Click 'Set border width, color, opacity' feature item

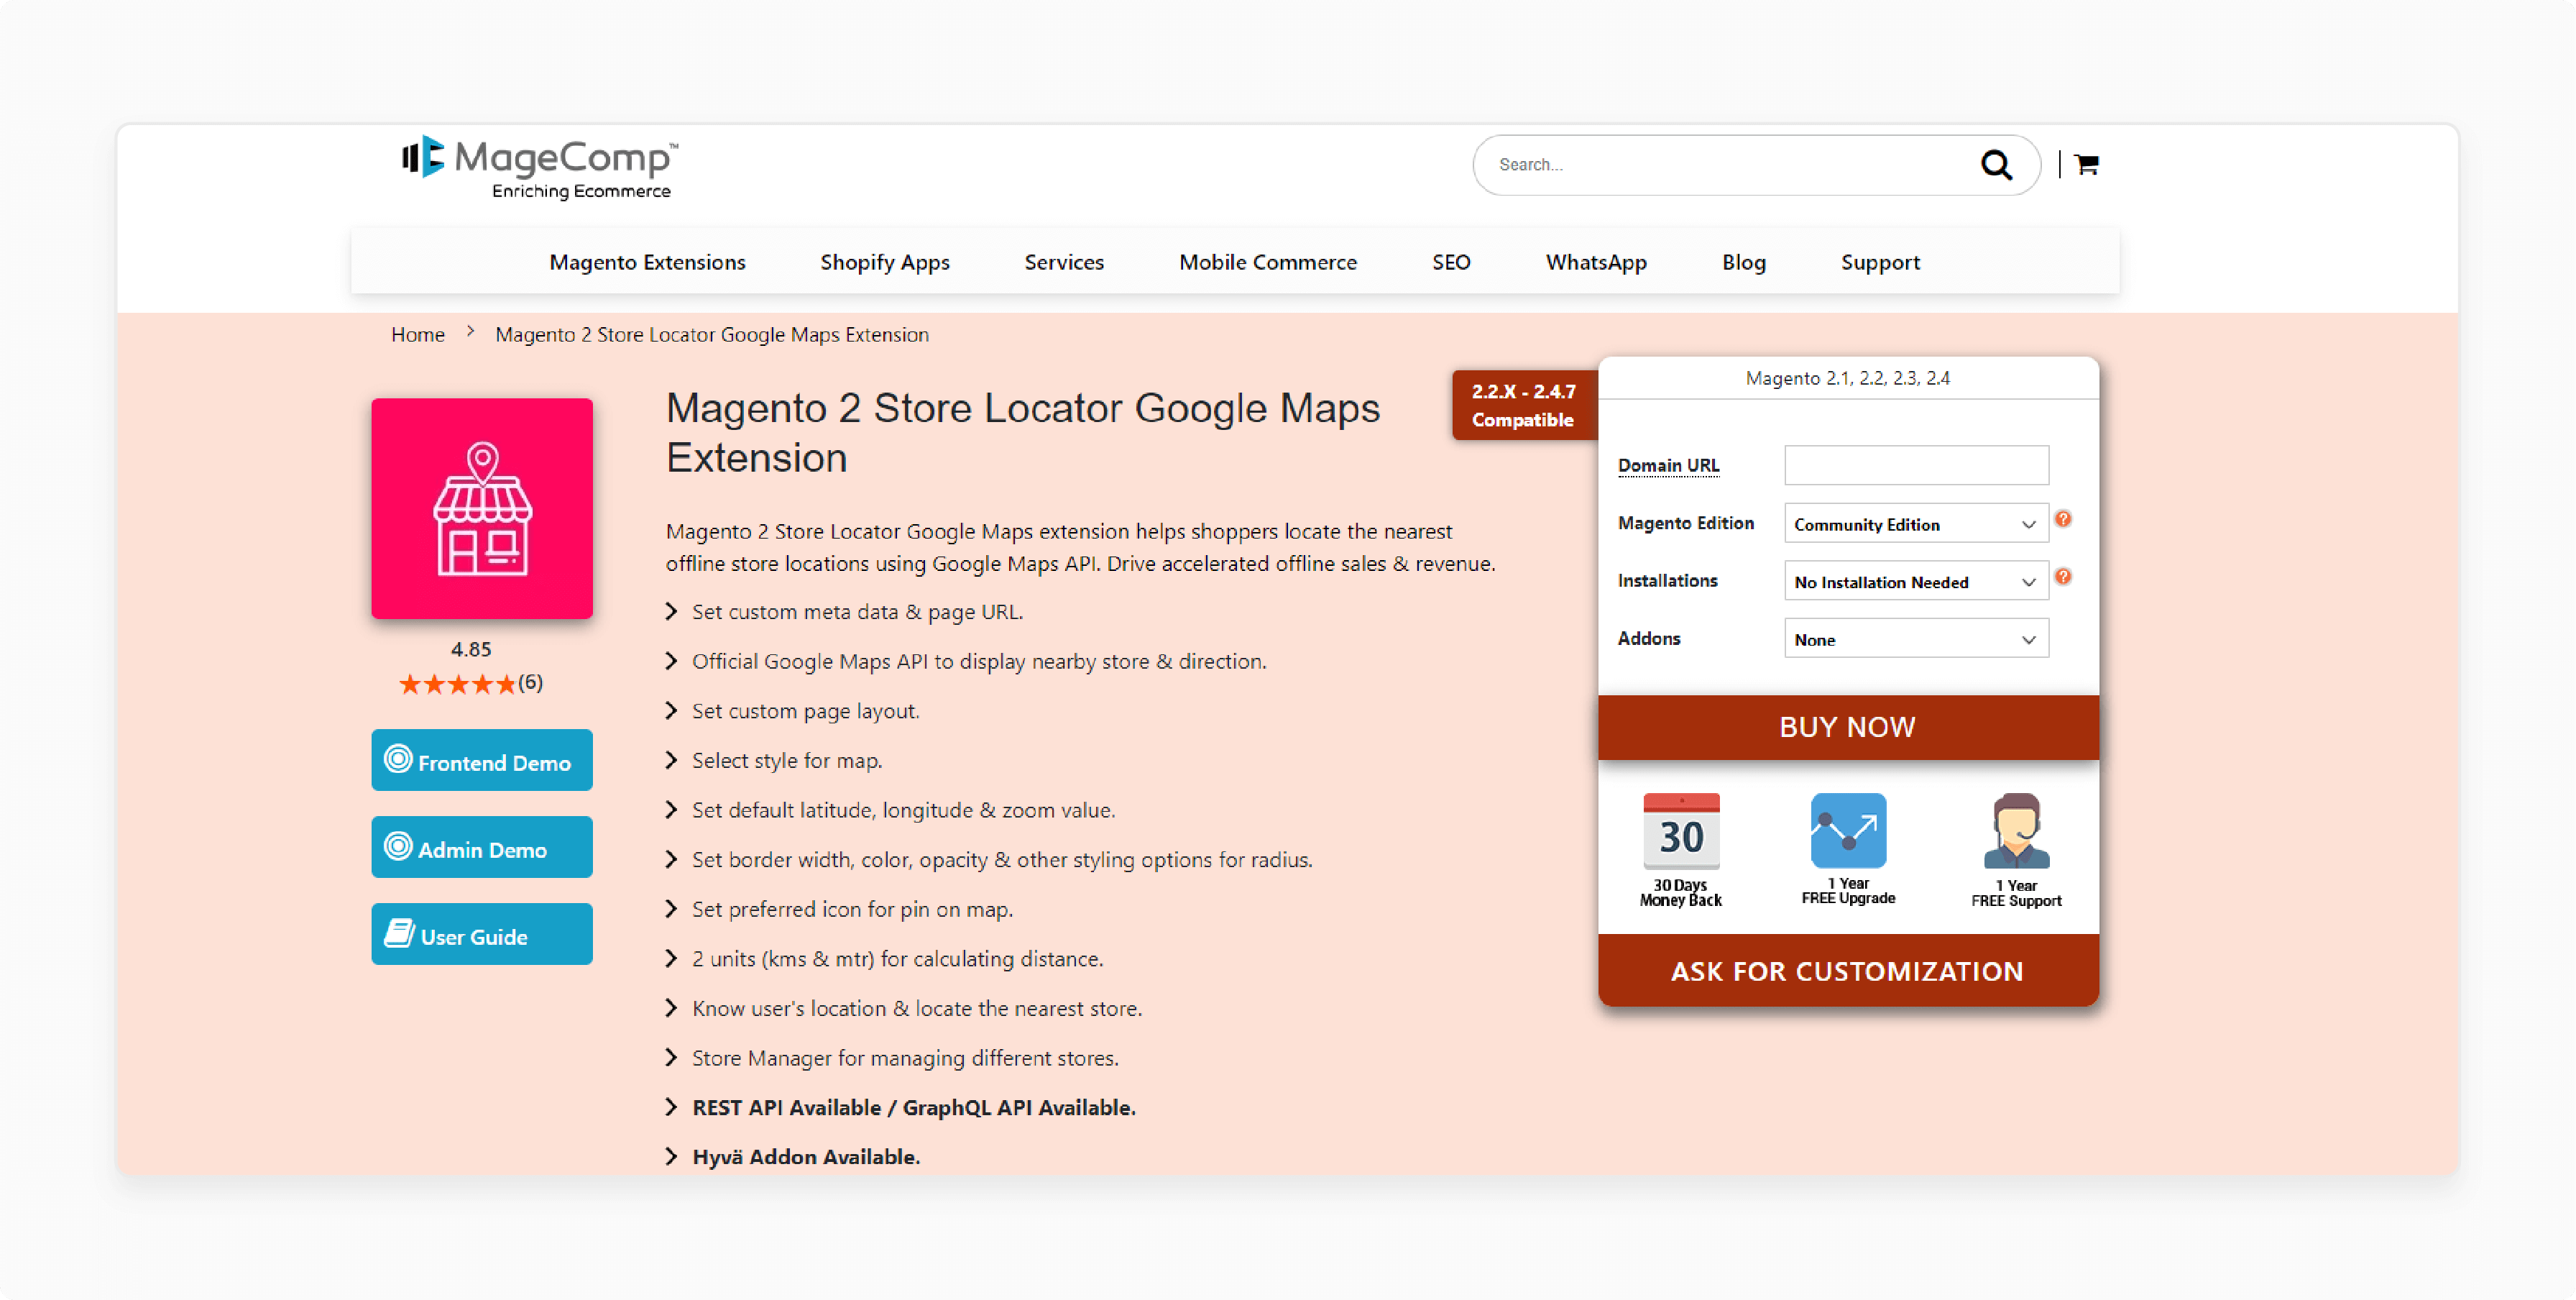click(1002, 860)
